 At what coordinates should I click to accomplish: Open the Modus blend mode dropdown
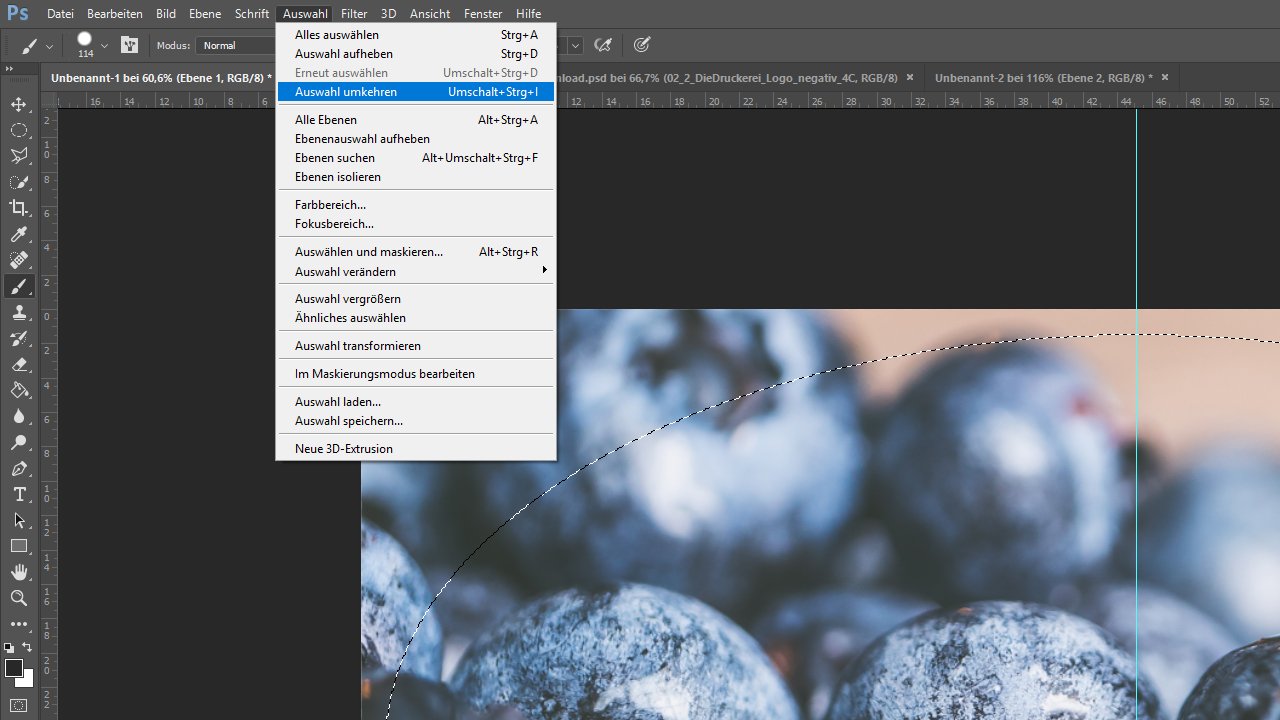coord(235,45)
